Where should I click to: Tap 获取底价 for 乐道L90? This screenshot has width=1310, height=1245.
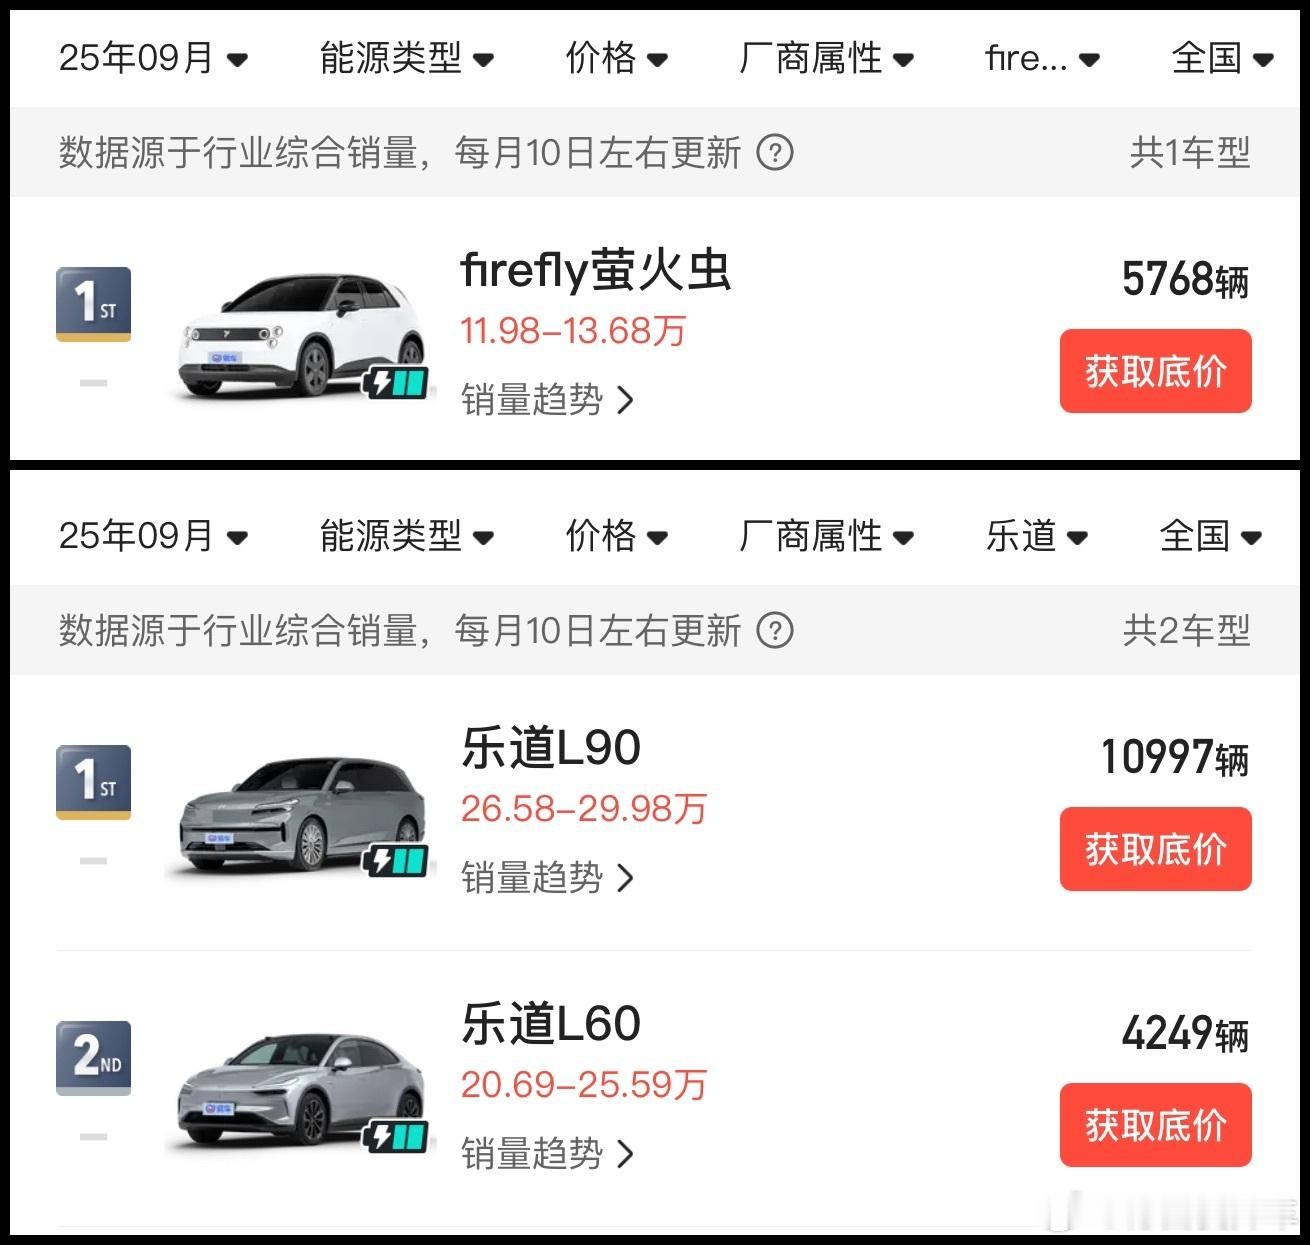pyautogui.click(x=1155, y=849)
